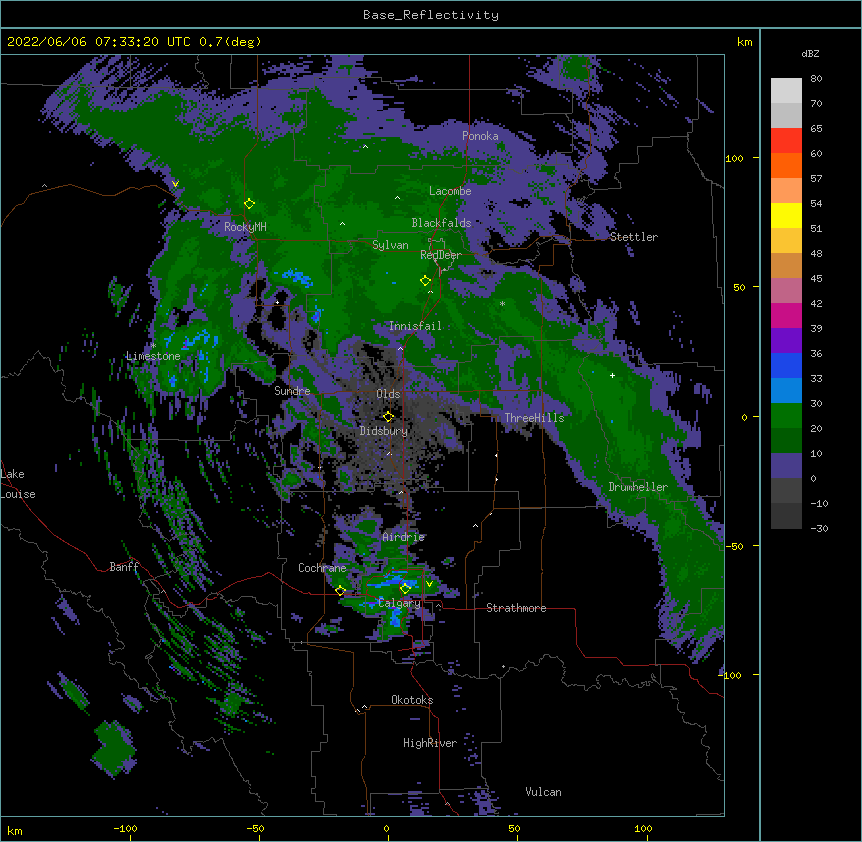Image resolution: width=862 pixels, height=842 pixels.
Task: Click the Calgary label
Action: 399,603
